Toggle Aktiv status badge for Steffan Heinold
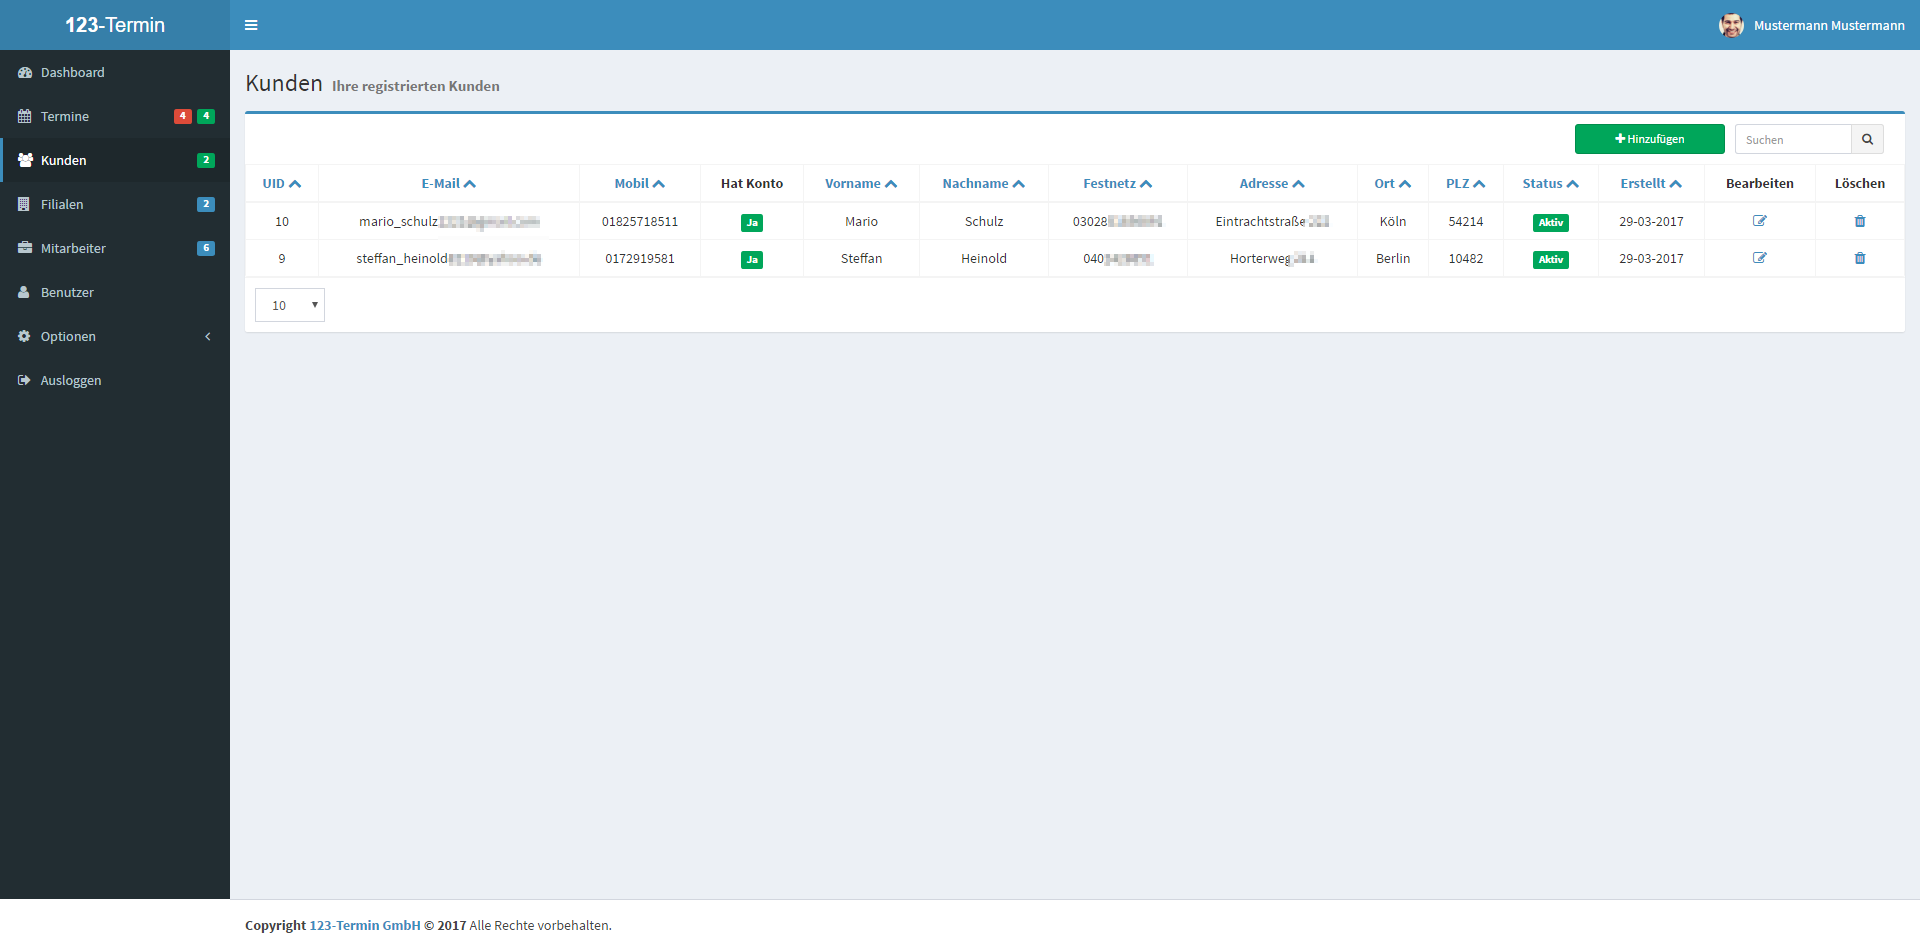The image size is (1920, 950). (1550, 259)
